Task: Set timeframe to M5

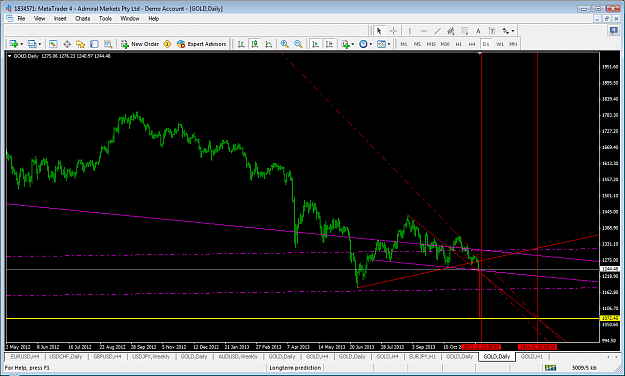Action: (417, 44)
